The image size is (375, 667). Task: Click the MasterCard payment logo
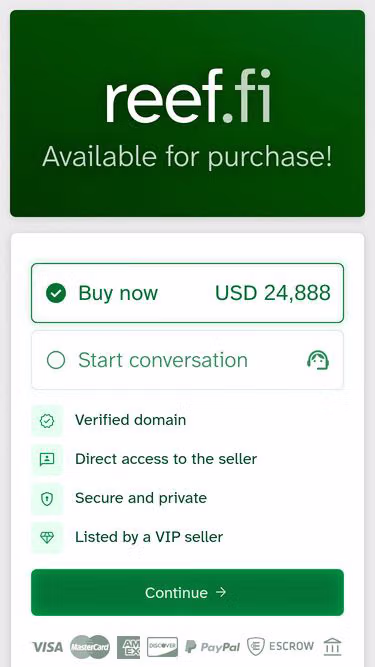click(90, 647)
